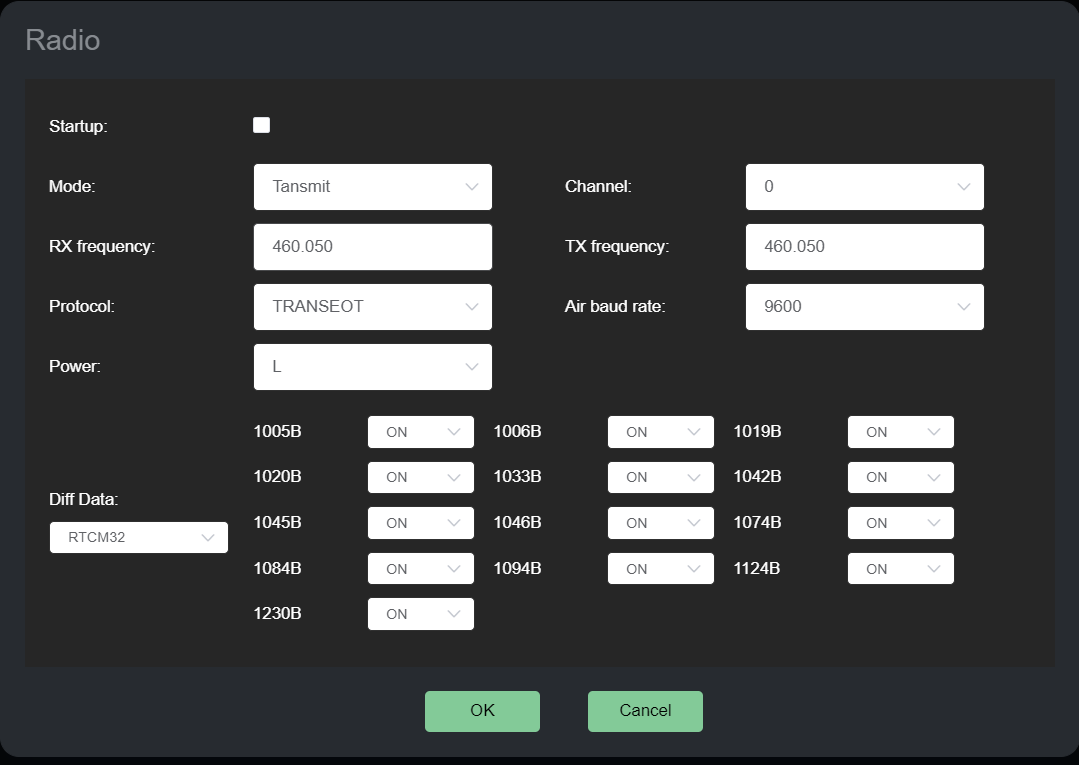
Task: Open the Mode dropdown showing Tansmit
Action: (x=372, y=187)
